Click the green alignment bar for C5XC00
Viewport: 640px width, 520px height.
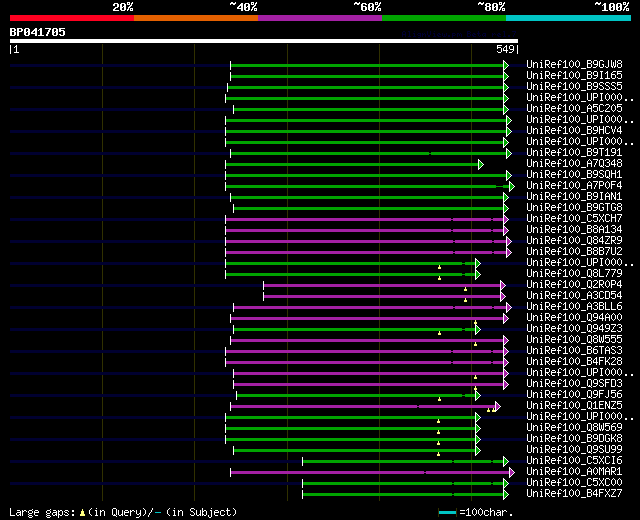pyautogui.click(x=403, y=484)
